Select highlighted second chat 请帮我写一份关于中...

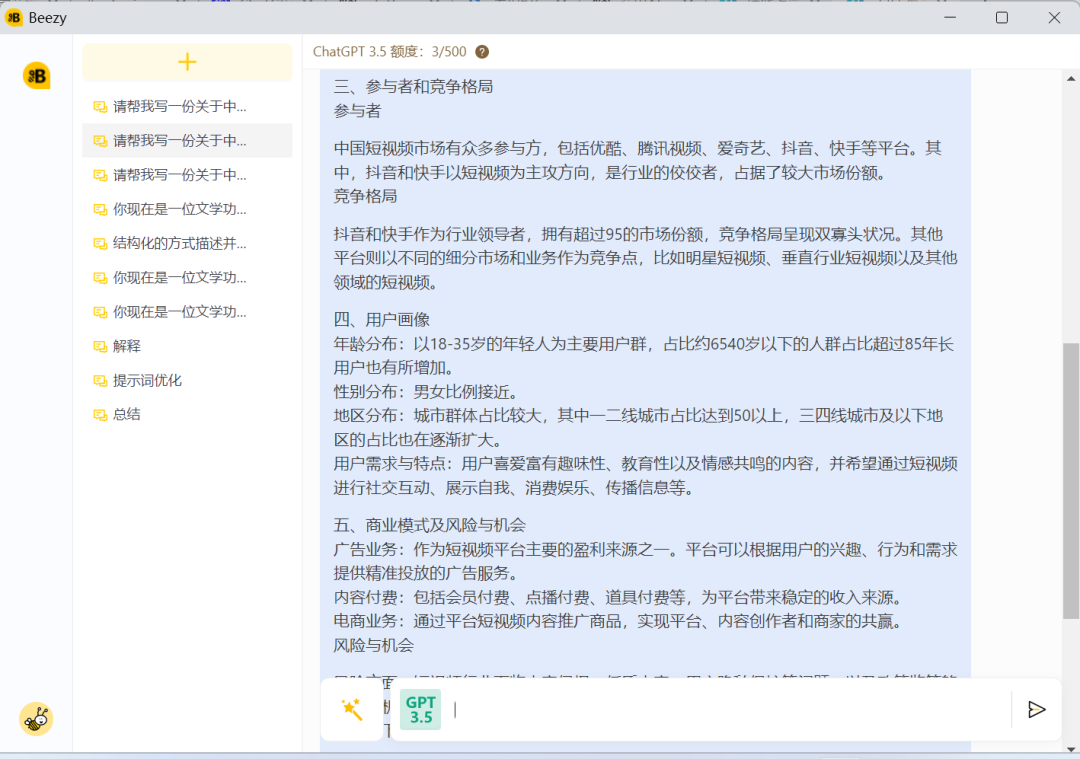point(187,141)
